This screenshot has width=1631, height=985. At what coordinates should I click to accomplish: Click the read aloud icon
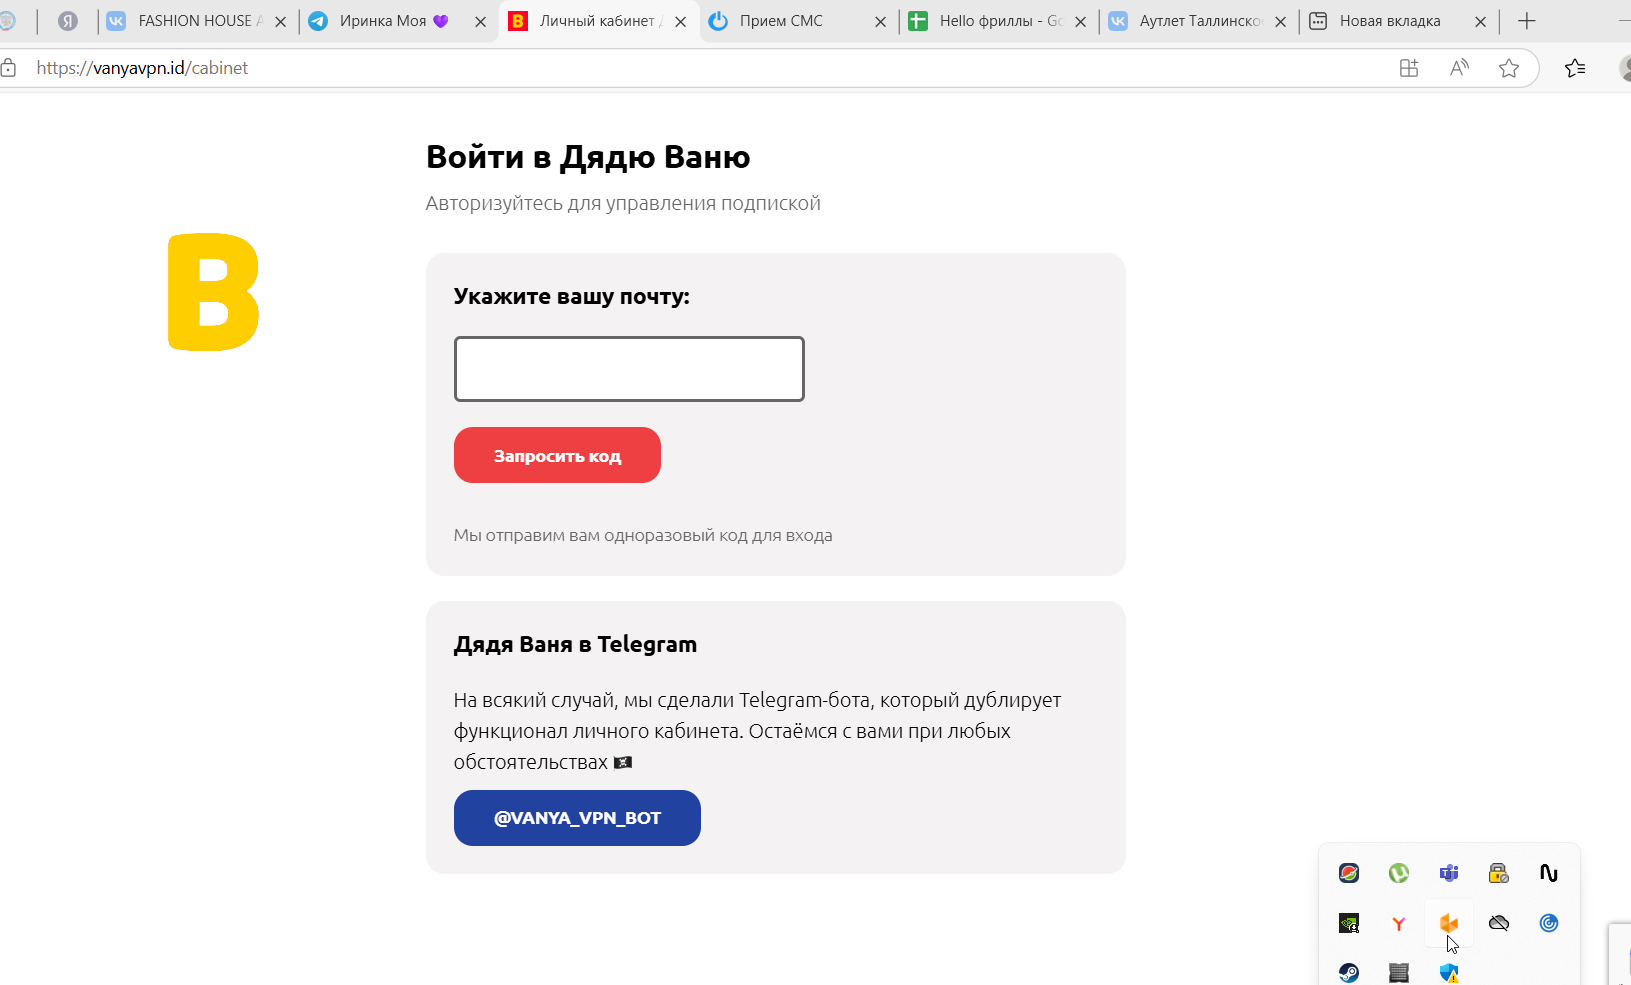(x=1459, y=68)
